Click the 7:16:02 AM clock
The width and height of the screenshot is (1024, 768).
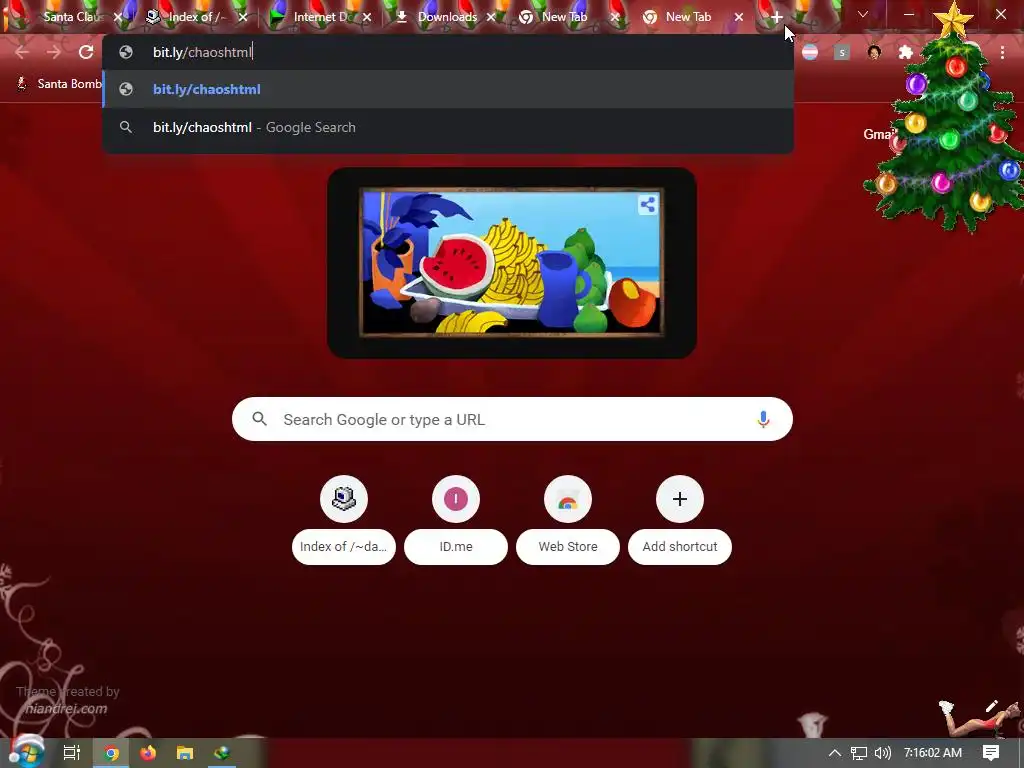(x=933, y=753)
